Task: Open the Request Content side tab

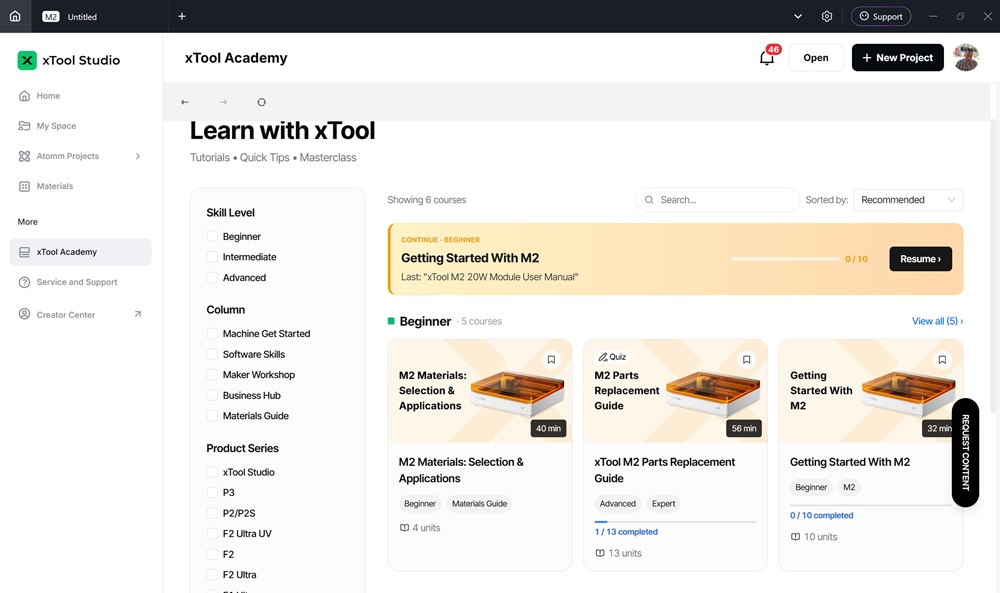Action: click(965, 453)
